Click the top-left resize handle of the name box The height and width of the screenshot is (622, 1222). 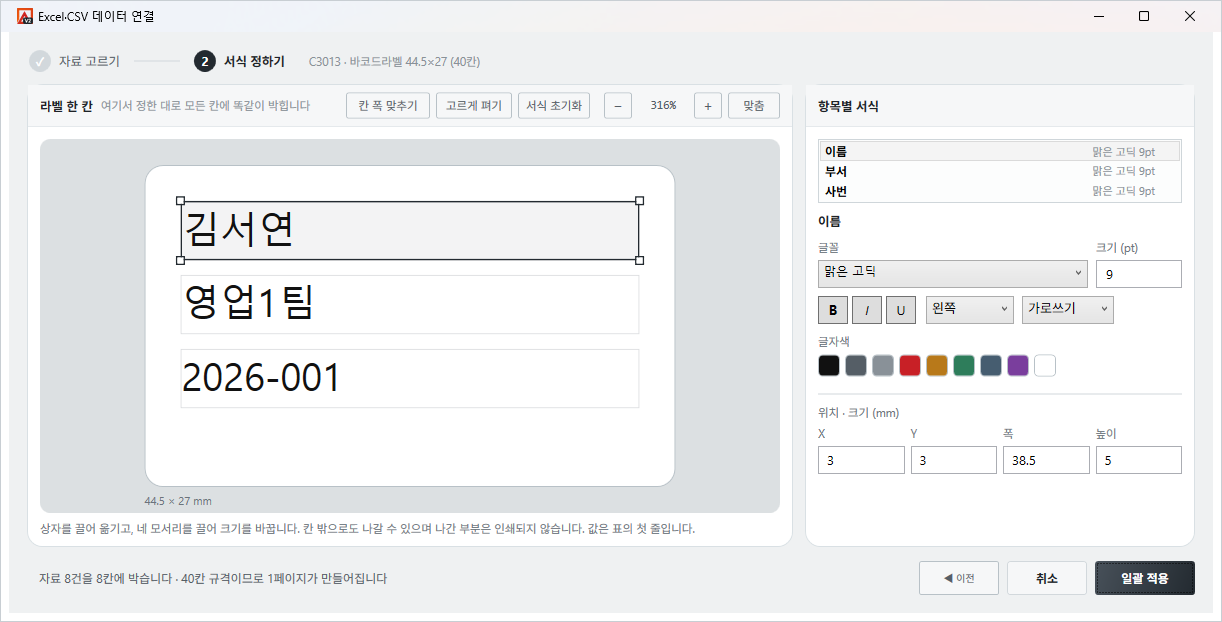[181, 201]
